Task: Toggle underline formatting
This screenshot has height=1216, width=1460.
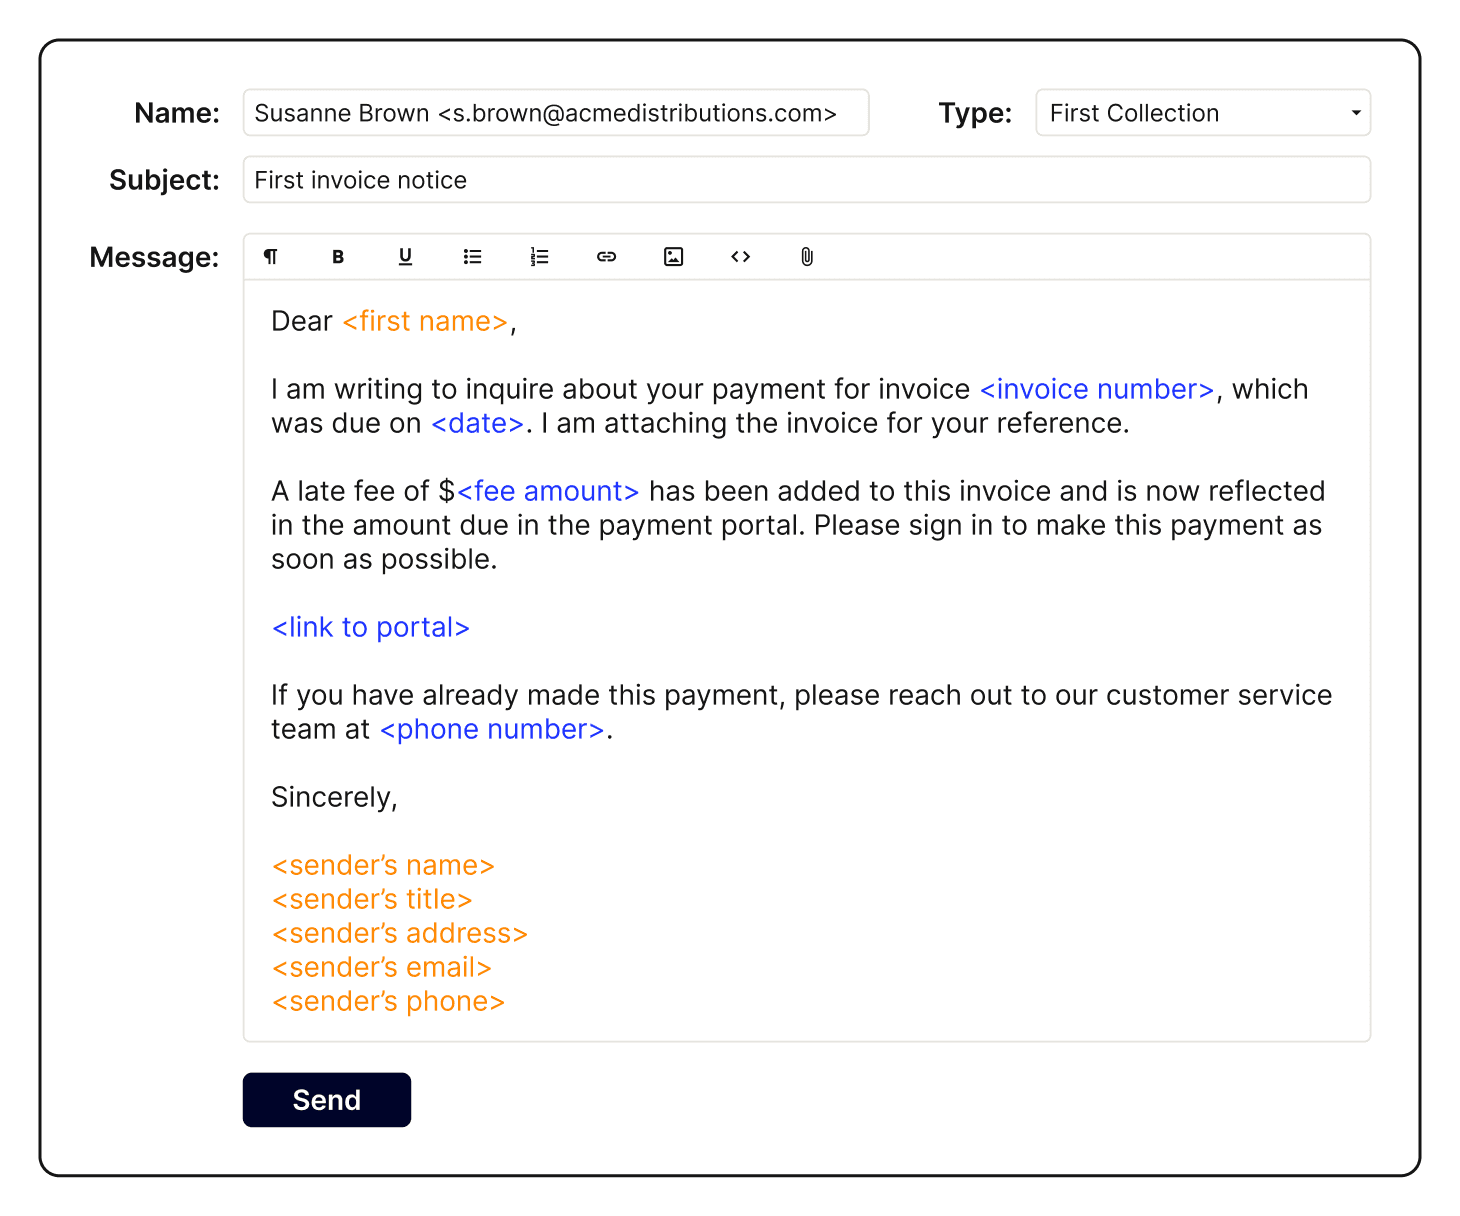Action: (x=405, y=257)
